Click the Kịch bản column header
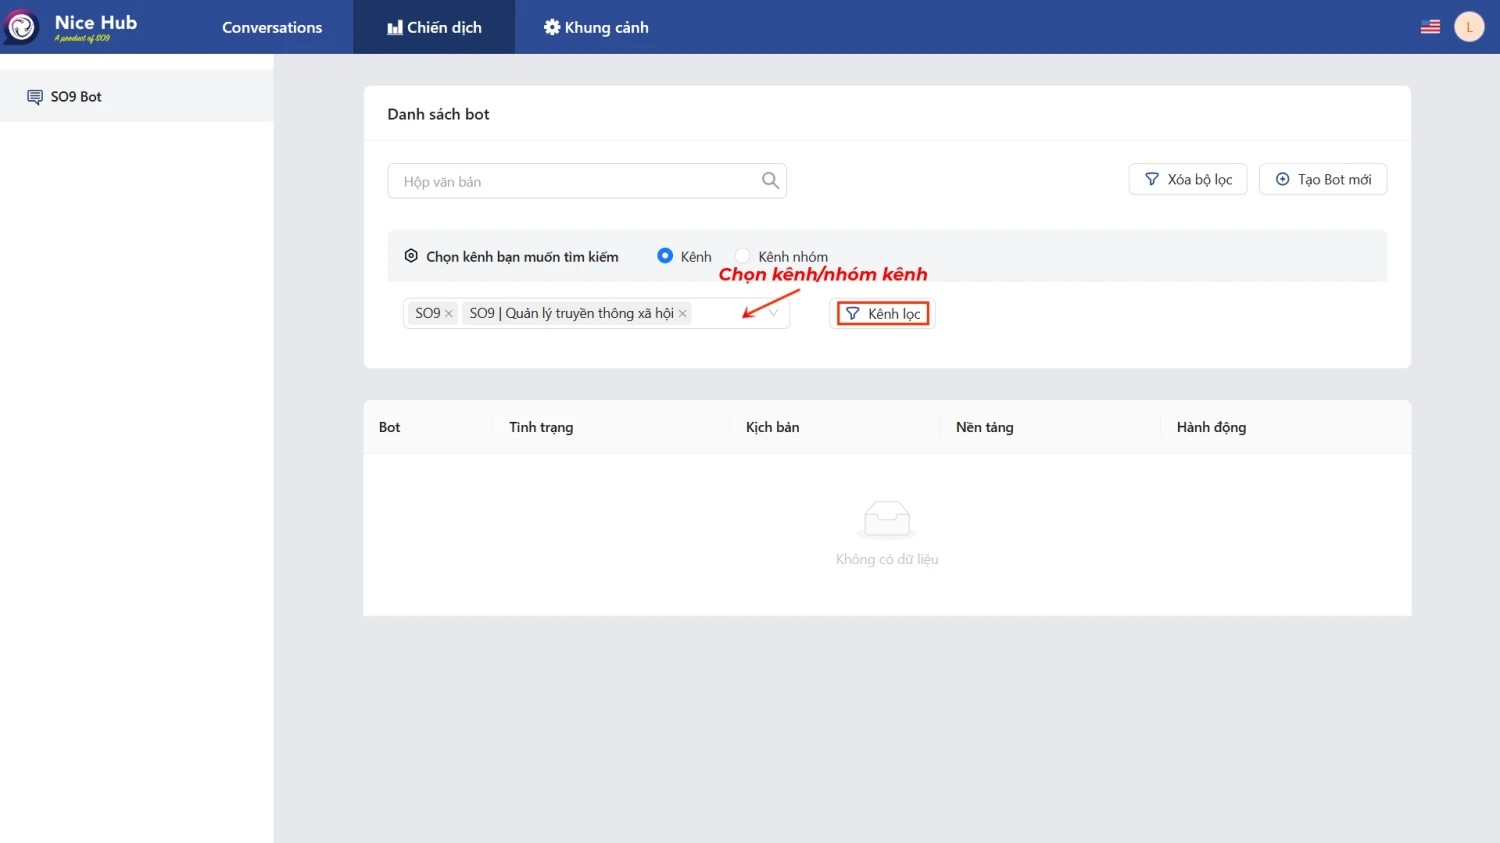 coord(772,427)
